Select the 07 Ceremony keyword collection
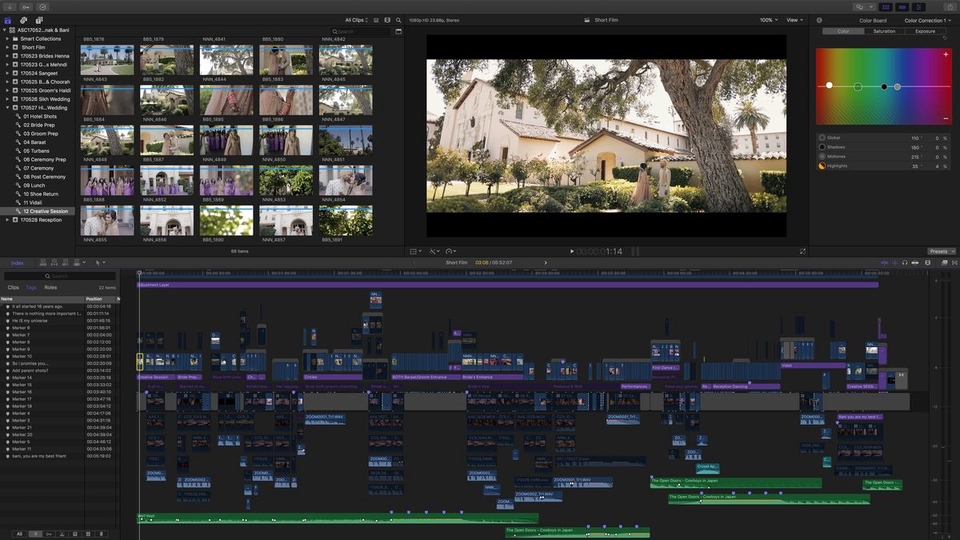This screenshot has height=540, width=960. click(x=38, y=168)
